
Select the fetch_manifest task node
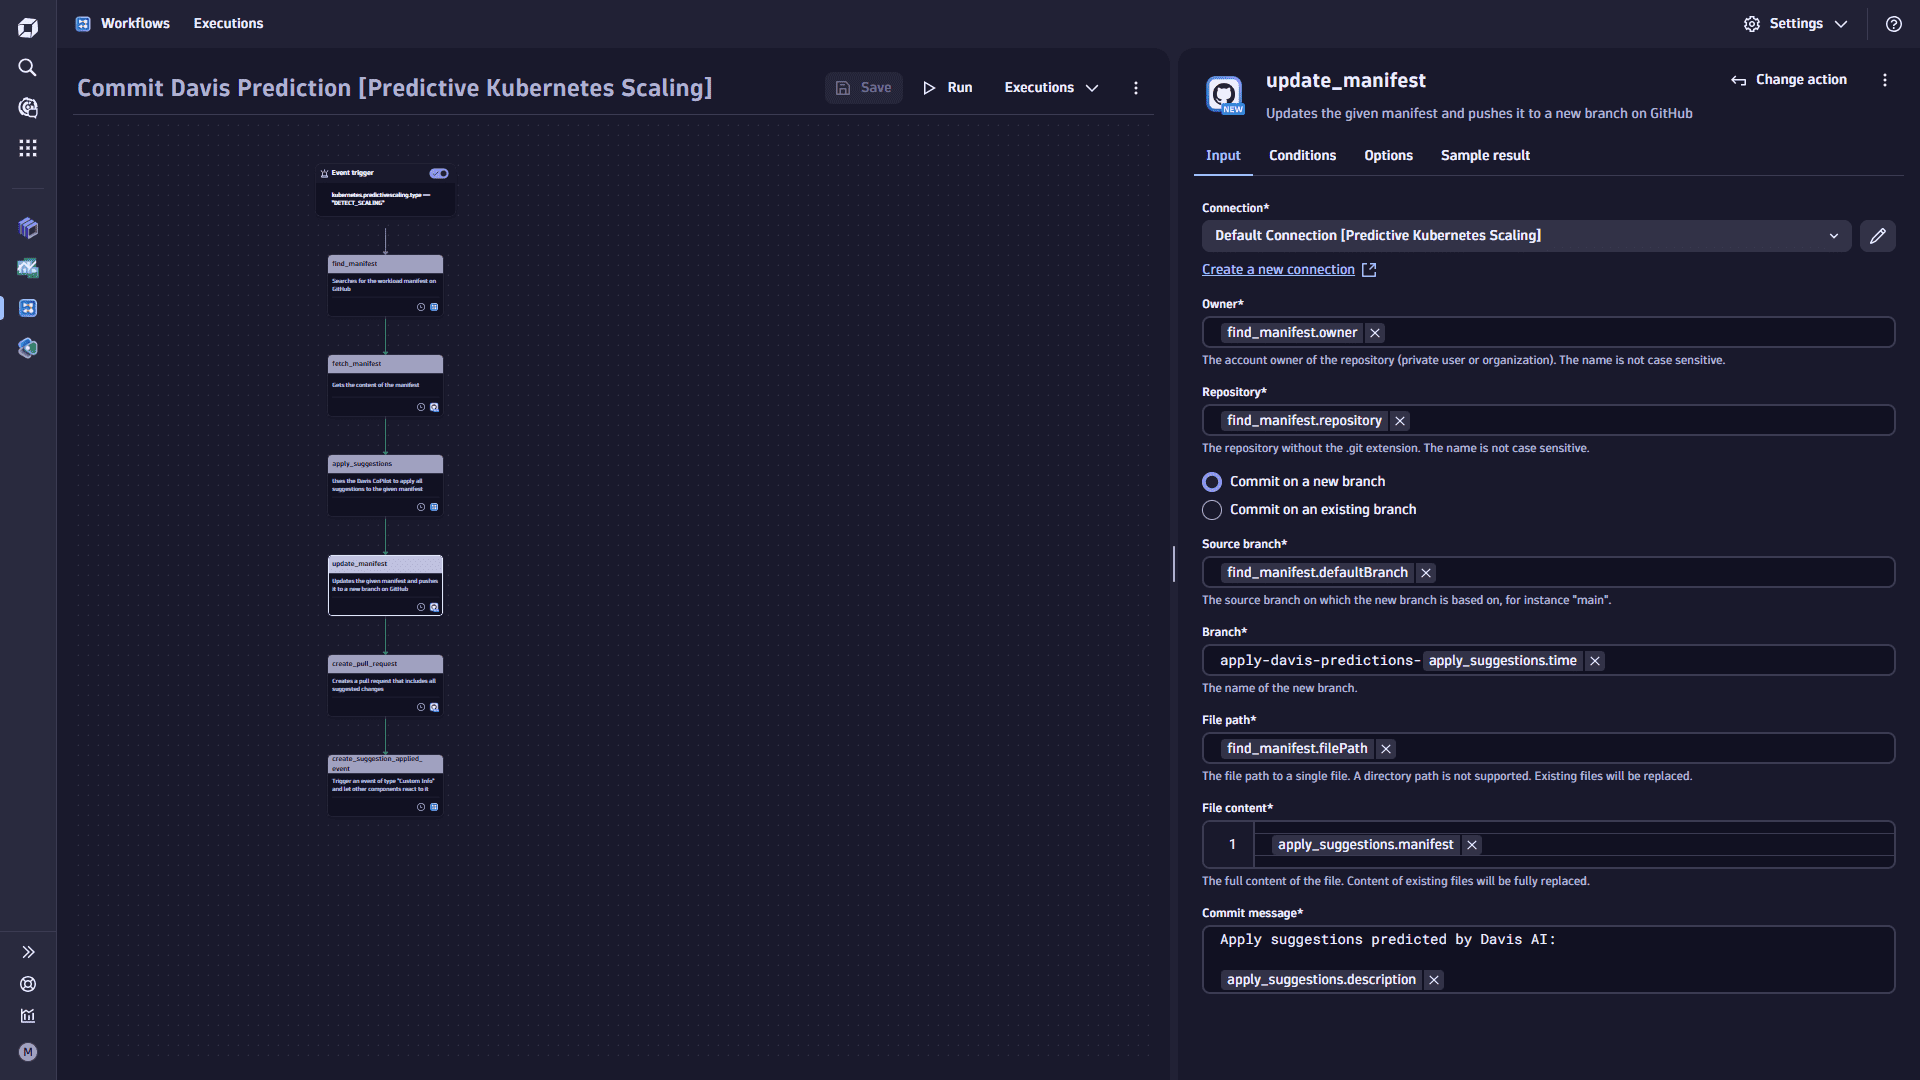pyautogui.click(x=385, y=385)
